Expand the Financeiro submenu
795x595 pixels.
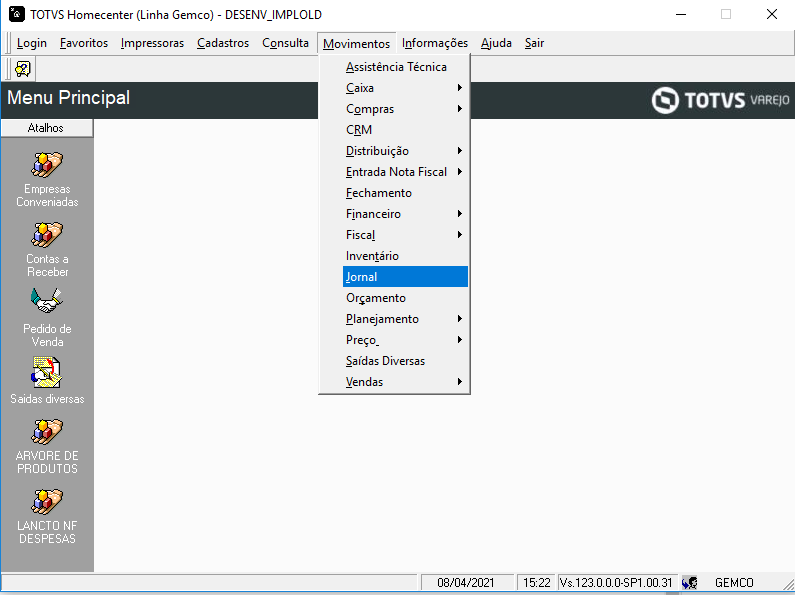click(x=405, y=214)
